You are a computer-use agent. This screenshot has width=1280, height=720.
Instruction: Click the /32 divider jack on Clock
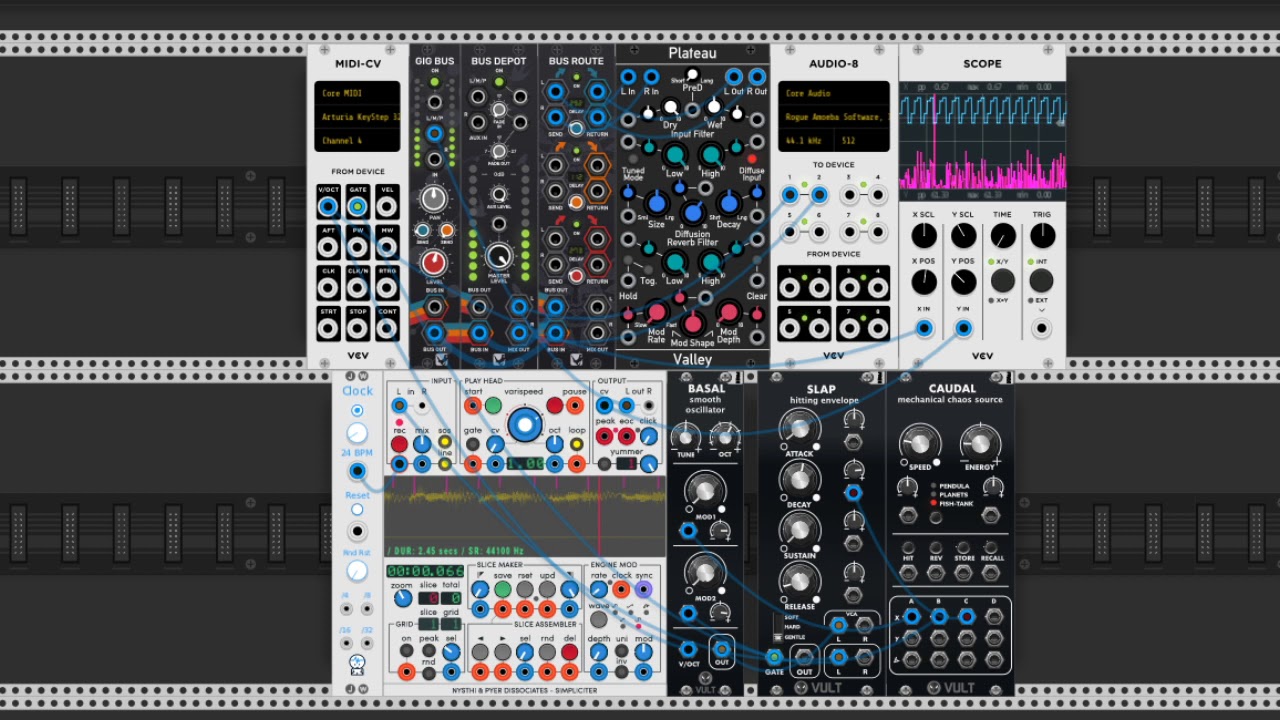(367, 642)
